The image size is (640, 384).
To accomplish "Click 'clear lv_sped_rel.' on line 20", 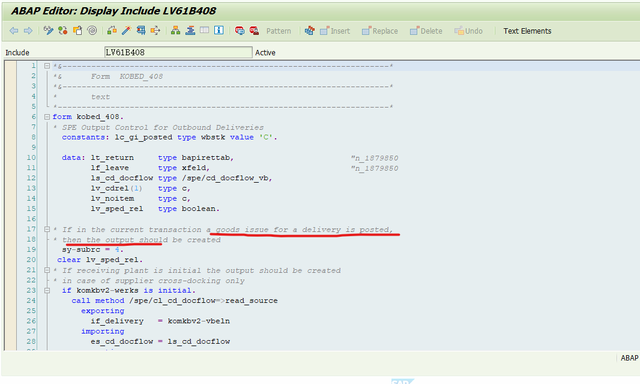I will pyautogui.click(x=100, y=260).
